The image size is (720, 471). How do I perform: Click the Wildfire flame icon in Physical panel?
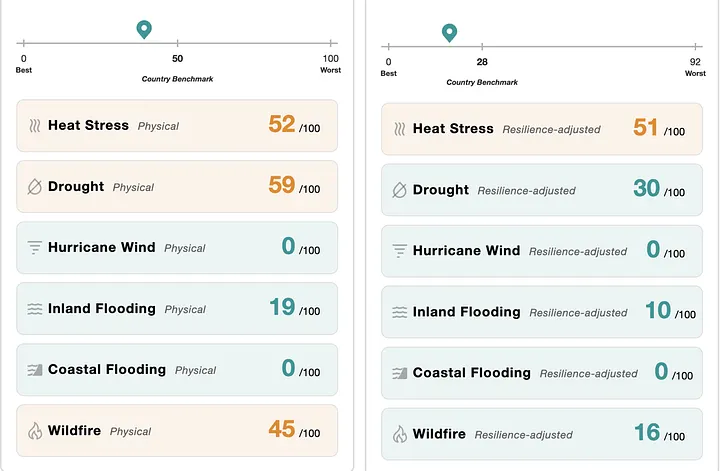34,431
